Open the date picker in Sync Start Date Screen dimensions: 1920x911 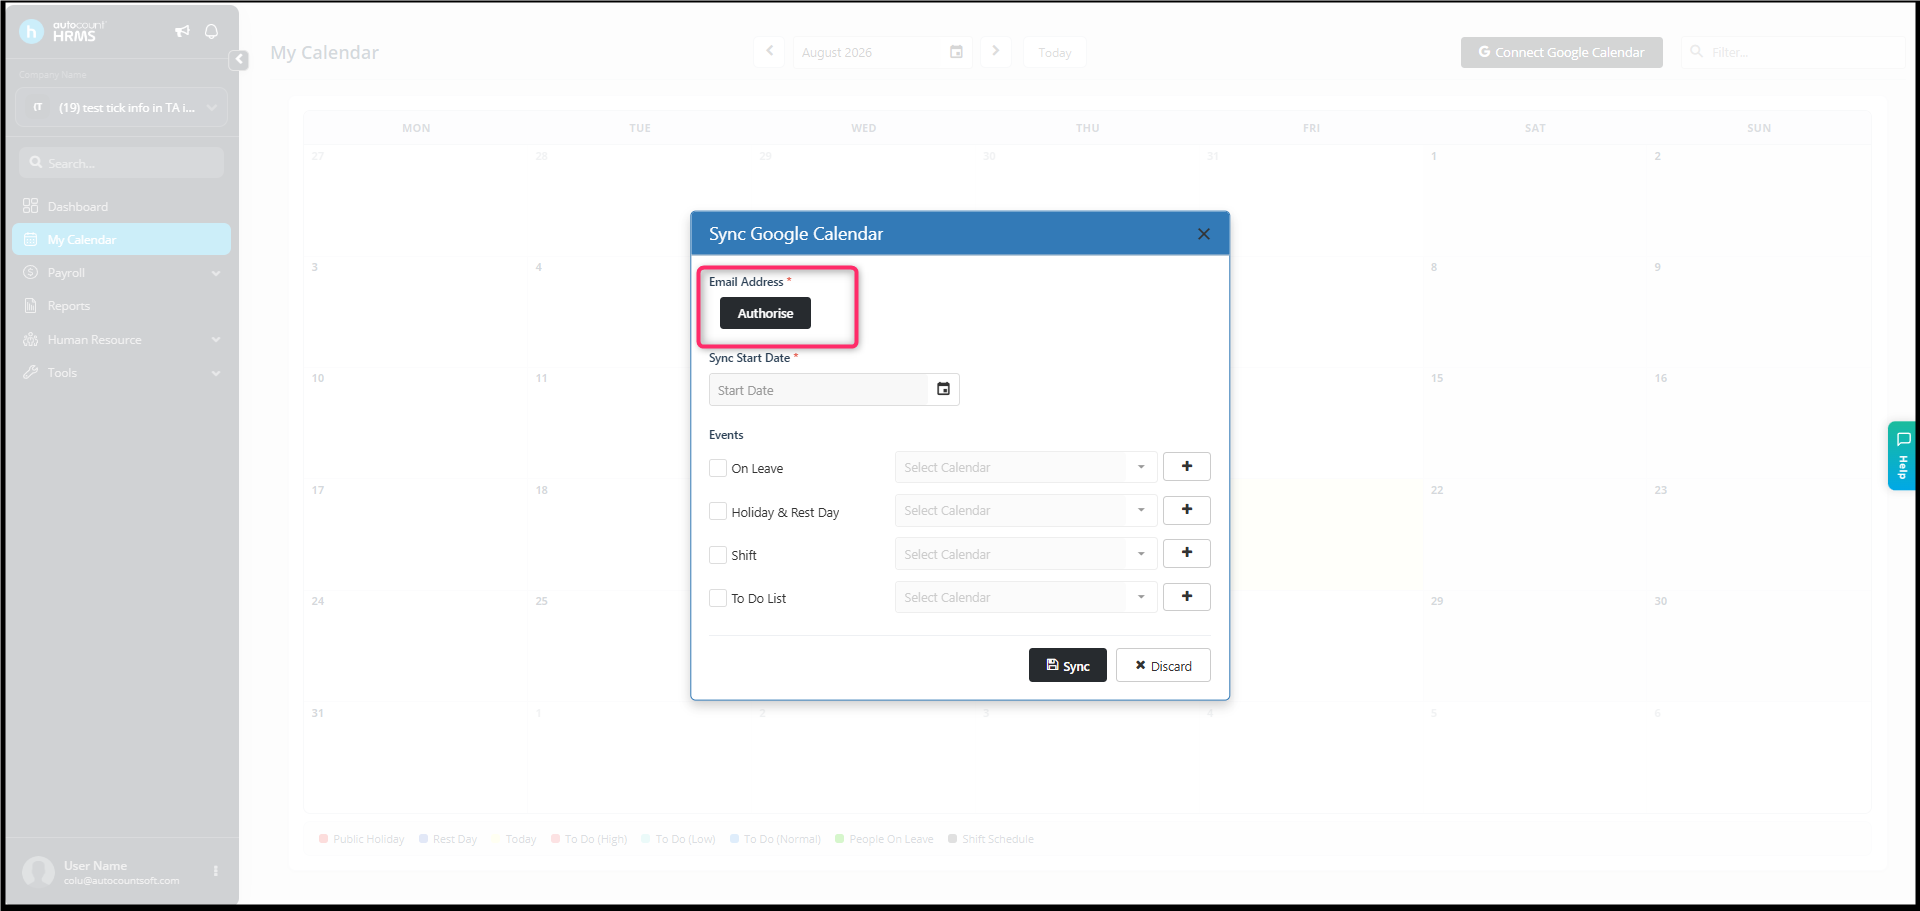coord(943,389)
